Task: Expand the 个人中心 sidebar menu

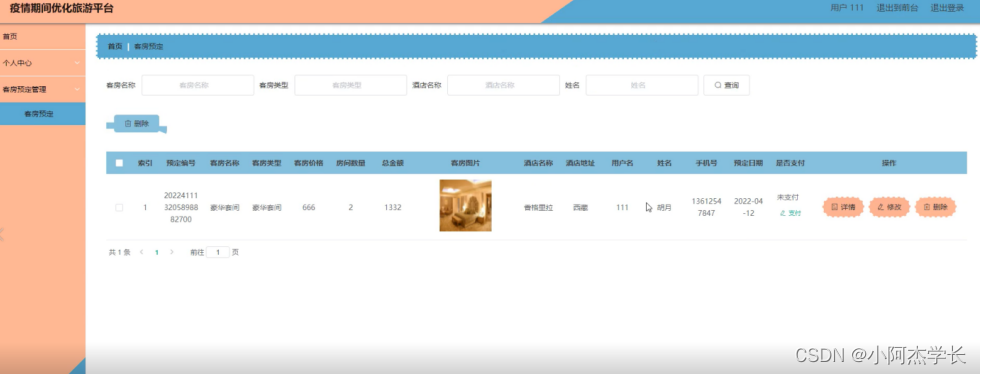Action: coord(43,63)
